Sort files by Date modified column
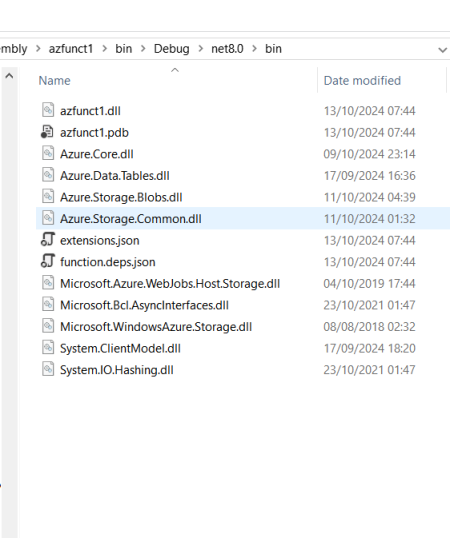The height and width of the screenshot is (538, 450). pyautogui.click(x=362, y=81)
